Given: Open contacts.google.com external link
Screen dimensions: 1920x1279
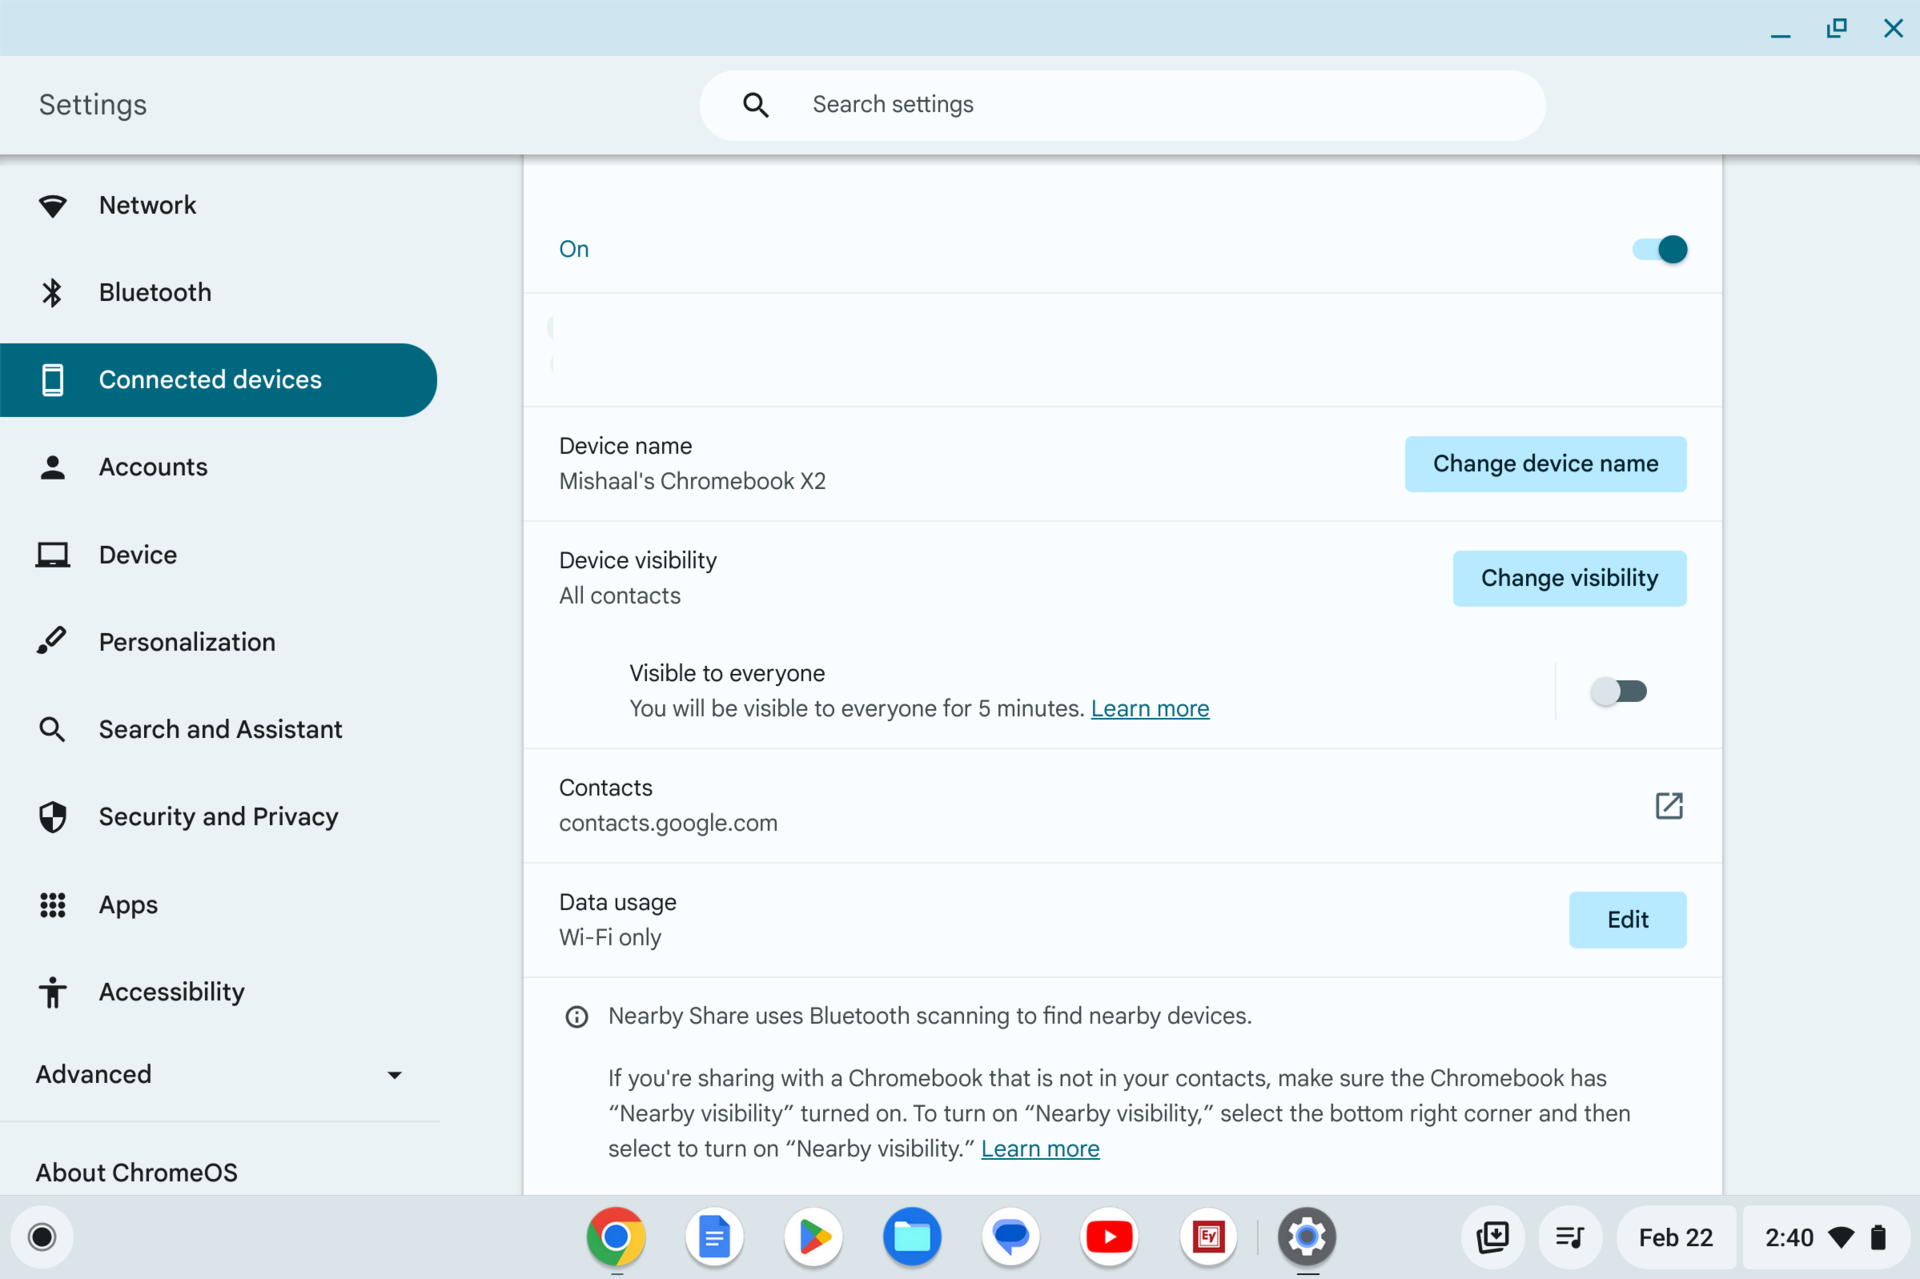Looking at the screenshot, I should (1669, 804).
